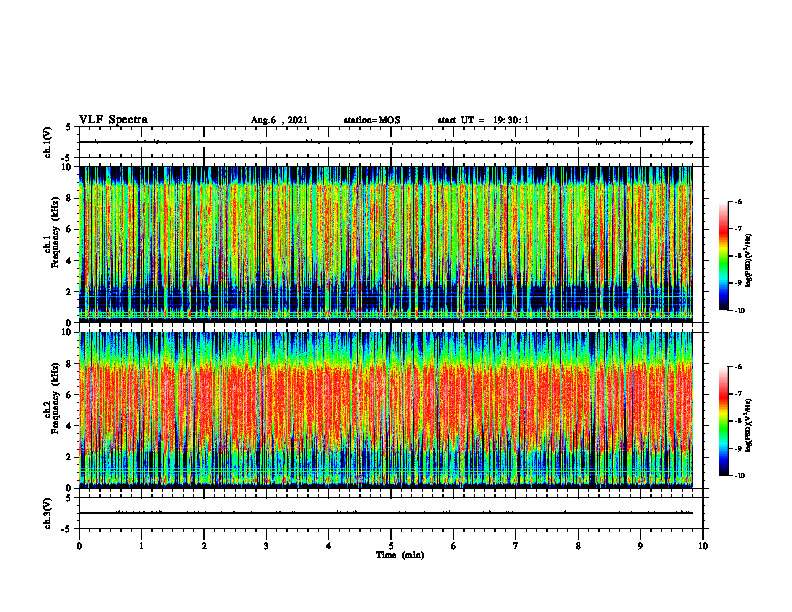The width and height of the screenshot is (792, 612).
Task: Click the 'VLF Spectra' plot title
Action: pyautogui.click(x=113, y=120)
